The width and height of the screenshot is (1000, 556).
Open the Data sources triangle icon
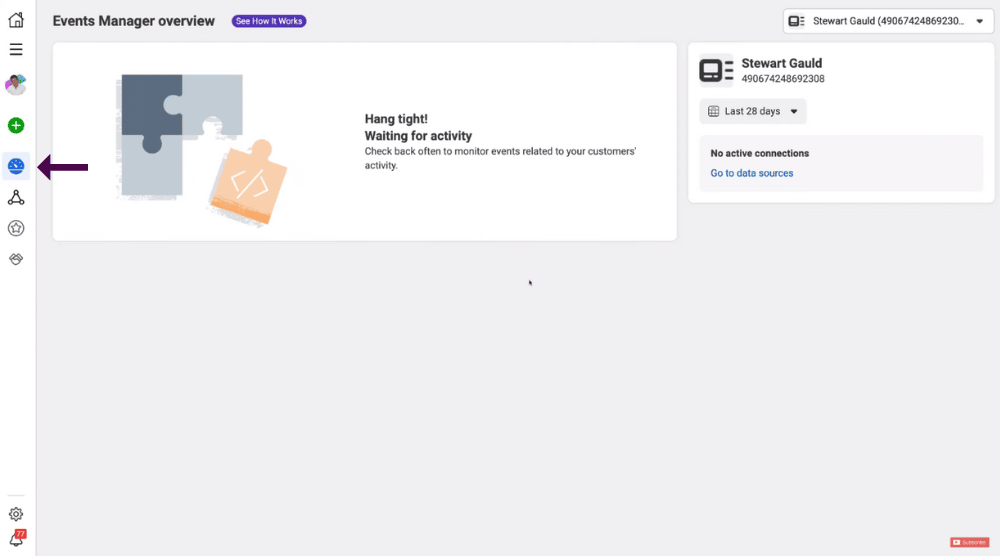point(16,198)
